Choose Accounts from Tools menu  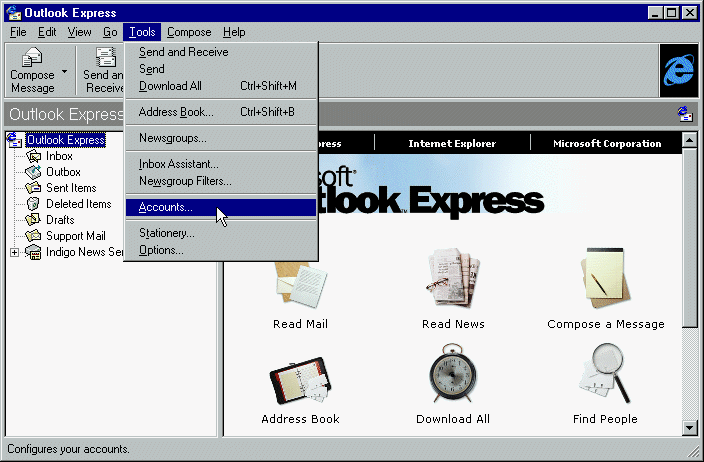pyautogui.click(x=221, y=207)
